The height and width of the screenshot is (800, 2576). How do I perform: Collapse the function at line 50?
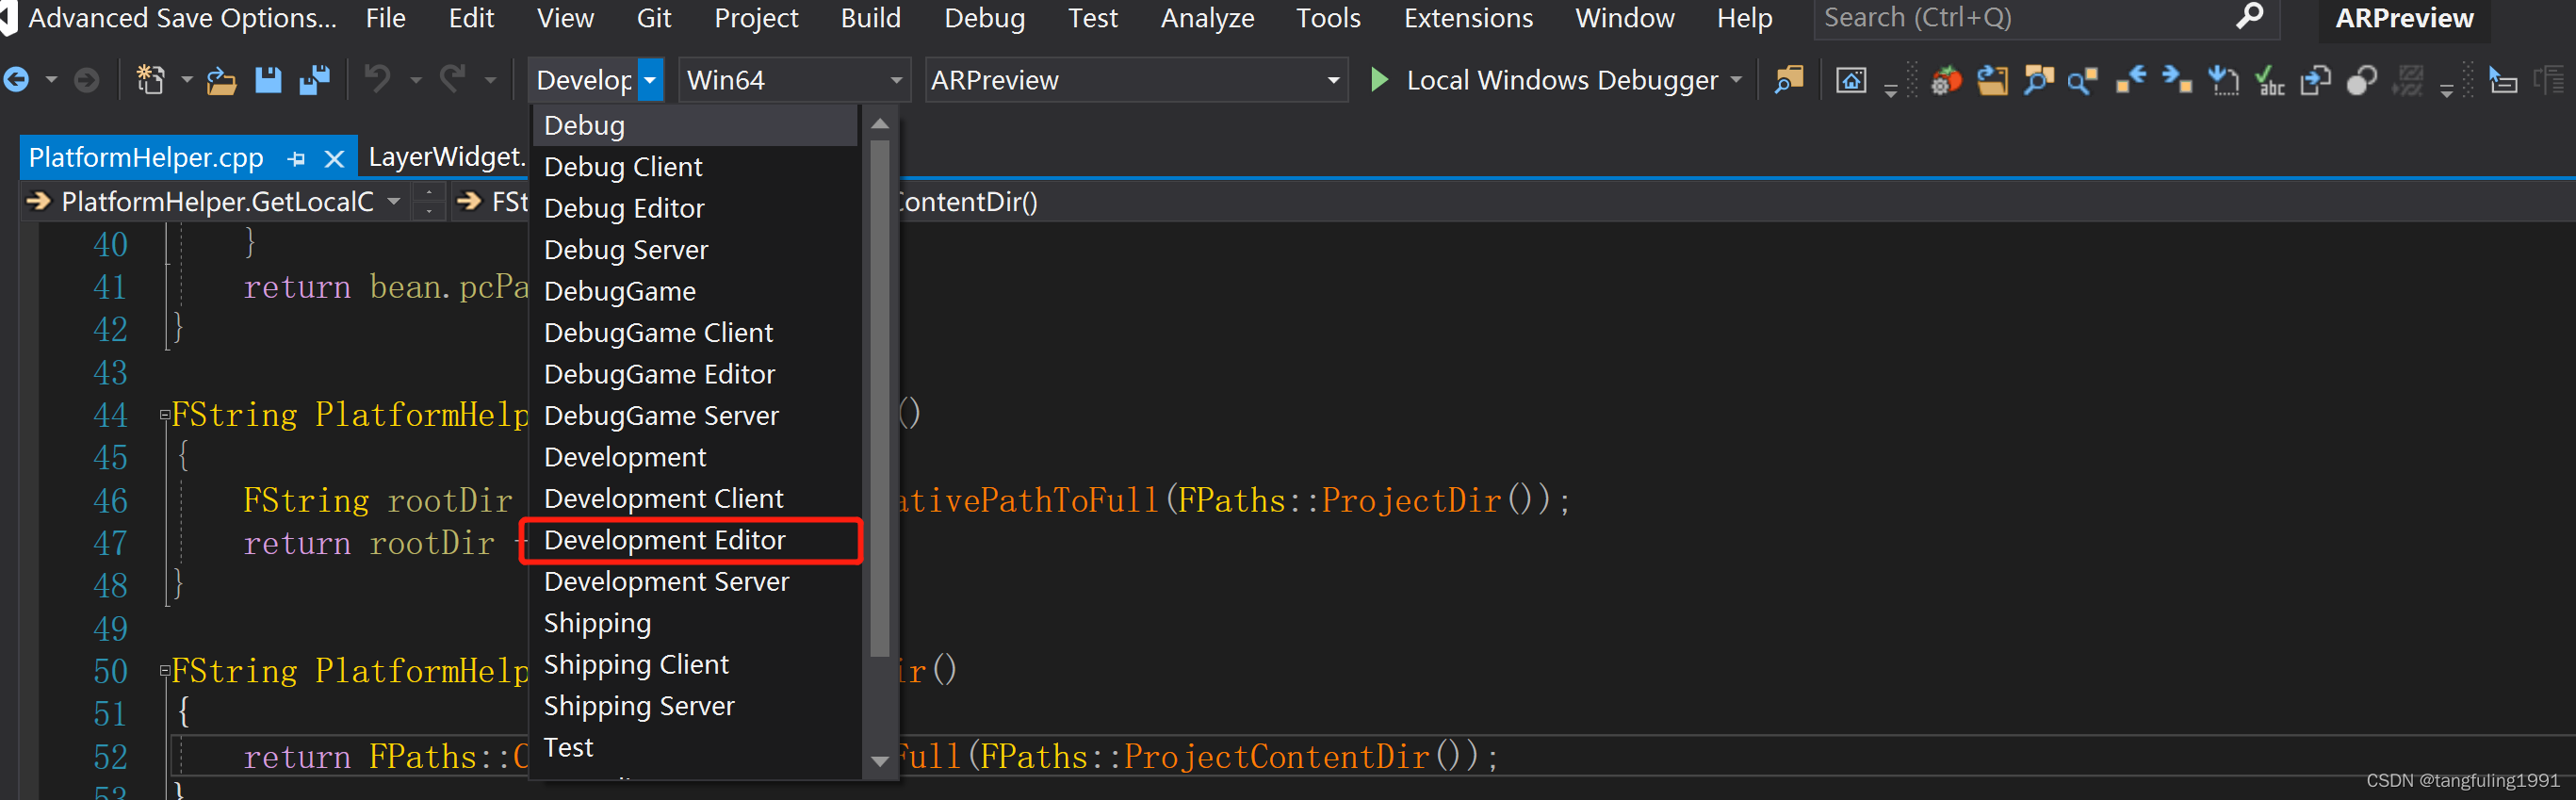coord(165,671)
